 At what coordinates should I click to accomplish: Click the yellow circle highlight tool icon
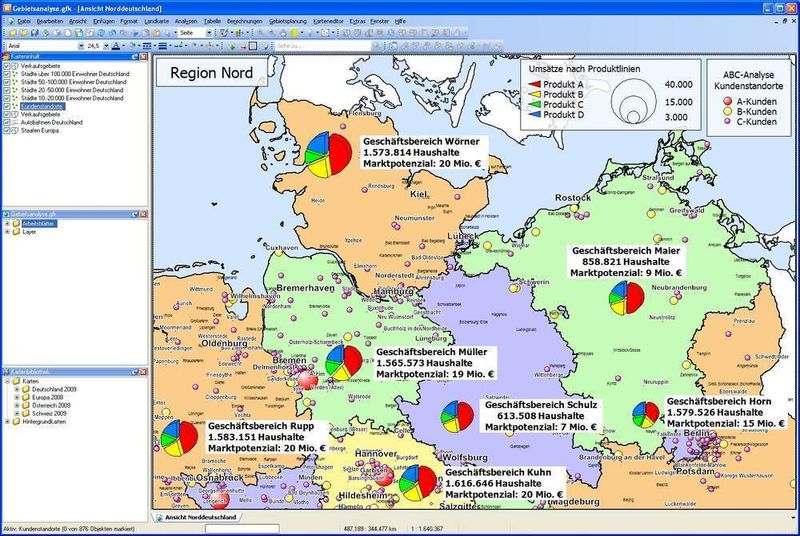pos(294,33)
